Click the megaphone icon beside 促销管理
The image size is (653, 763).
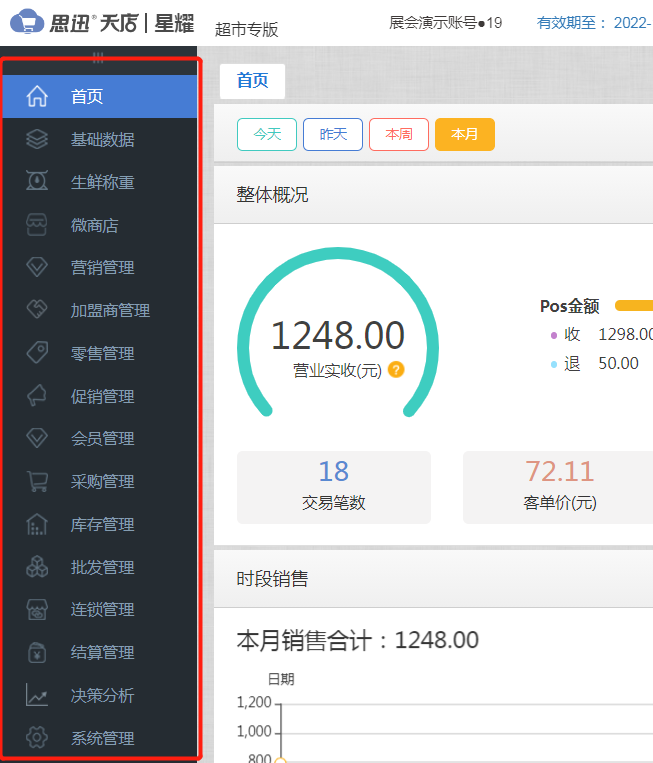(37, 396)
